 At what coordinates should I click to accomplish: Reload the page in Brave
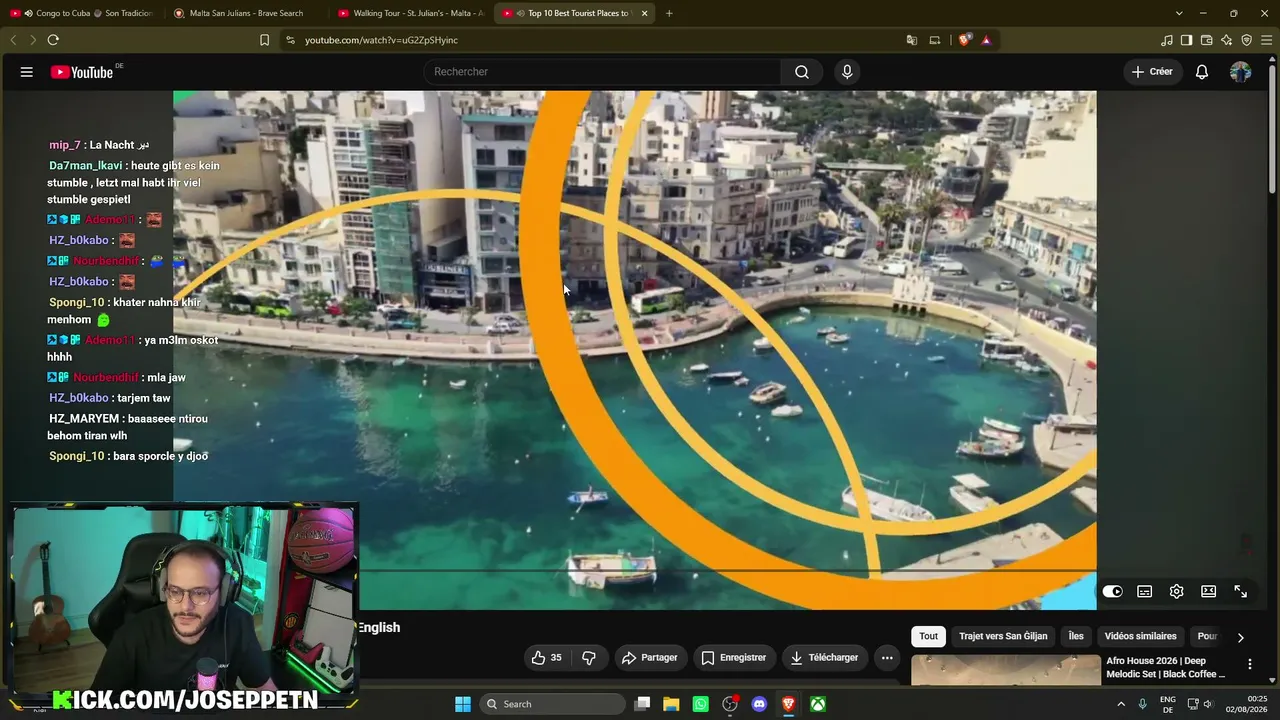tap(53, 40)
